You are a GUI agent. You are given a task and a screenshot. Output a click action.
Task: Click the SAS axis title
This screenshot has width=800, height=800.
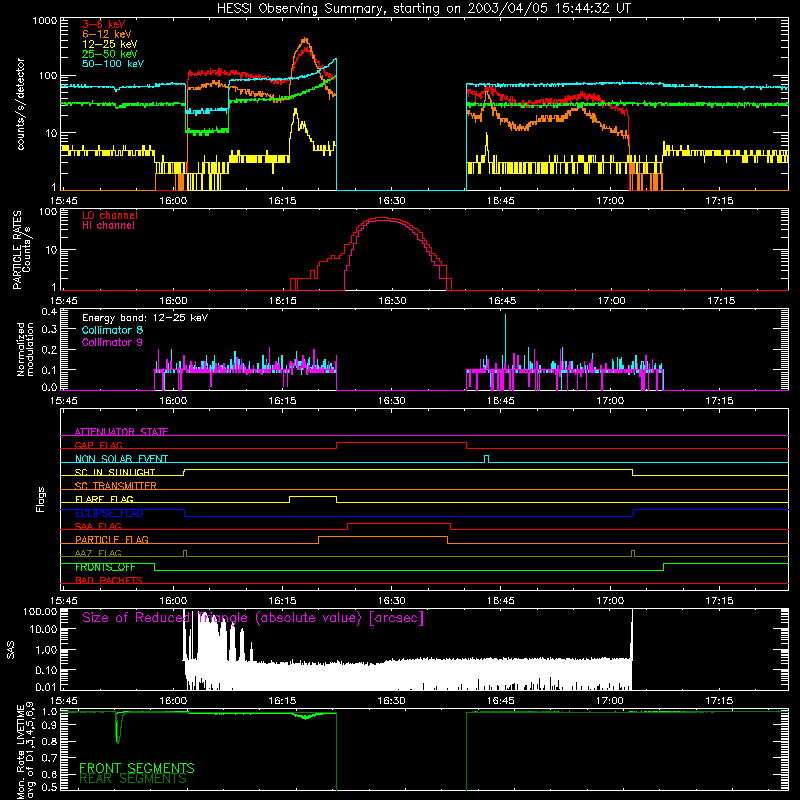tap(11, 651)
